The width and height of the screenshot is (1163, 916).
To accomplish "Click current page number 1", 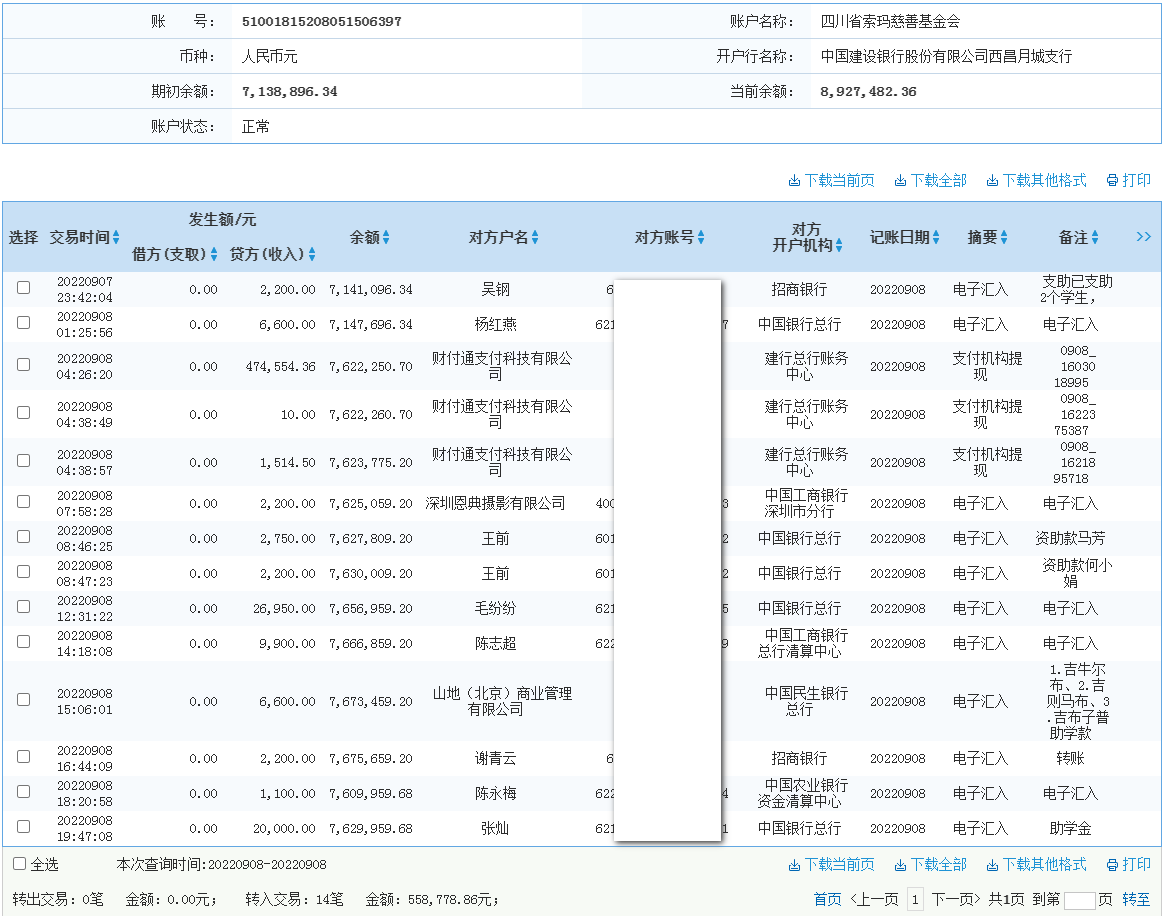I will (x=915, y=900).
